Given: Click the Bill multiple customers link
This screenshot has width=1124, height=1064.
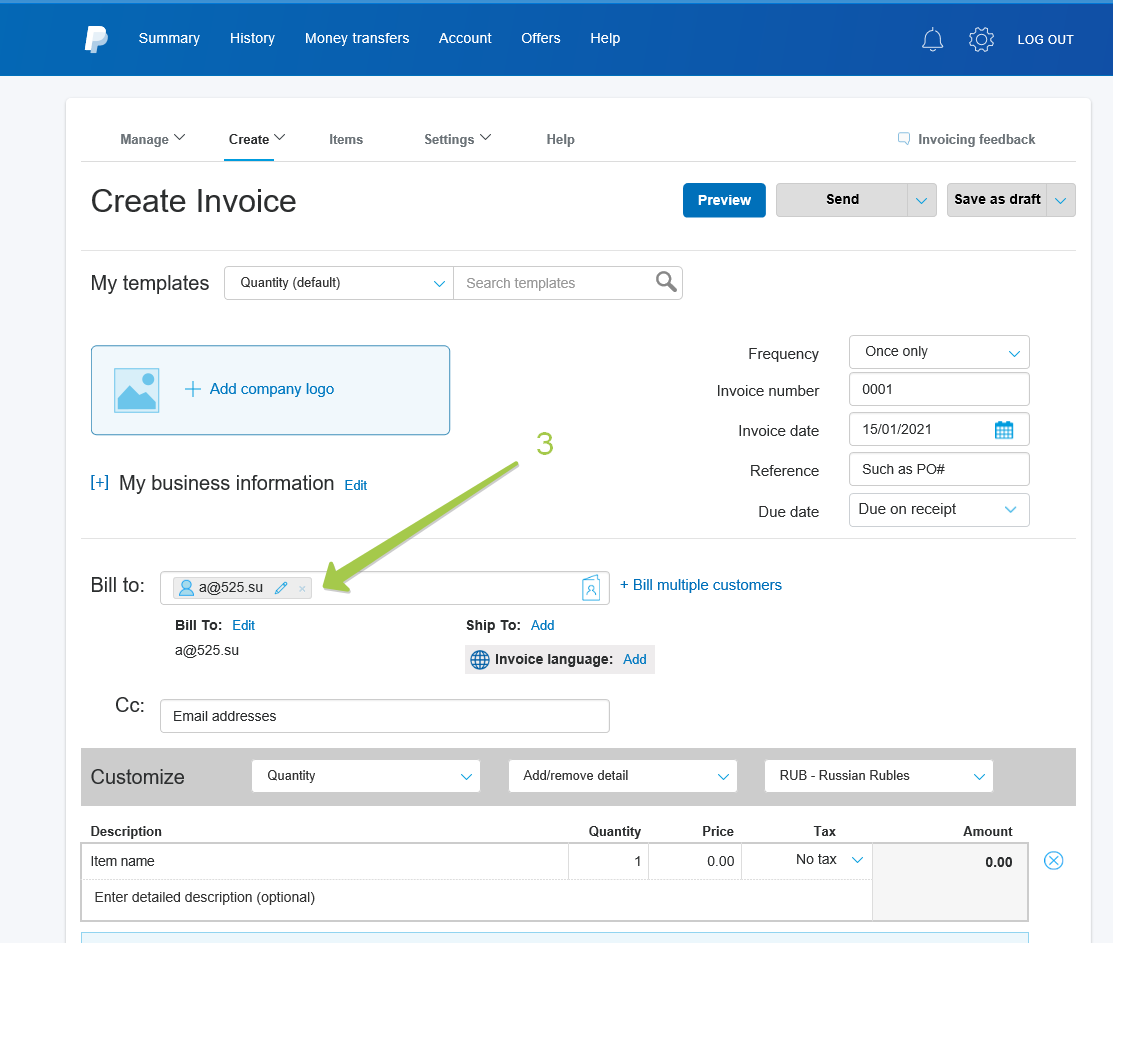Looking at the screenshot, I should tap(701, 585).
